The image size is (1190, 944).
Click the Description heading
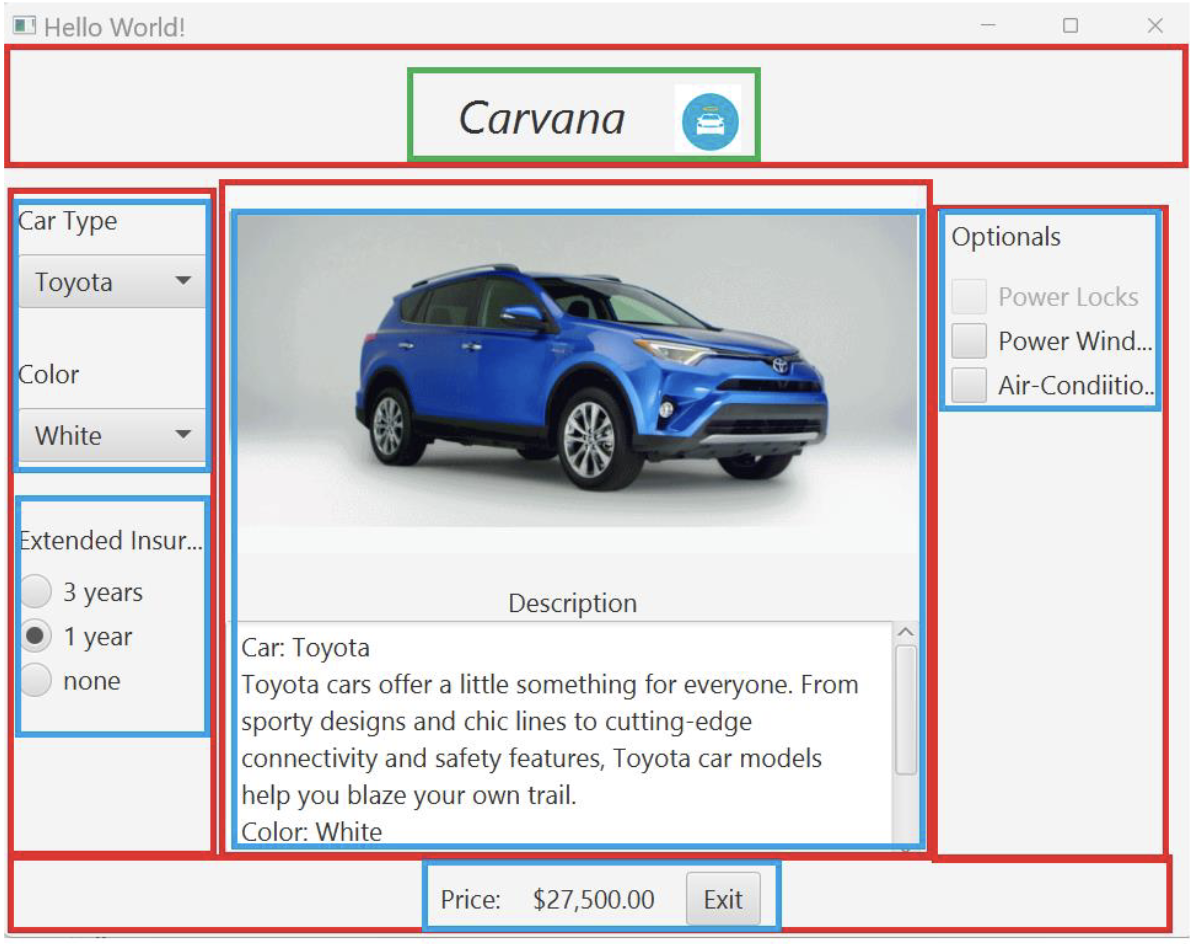[x=571, y=603]
